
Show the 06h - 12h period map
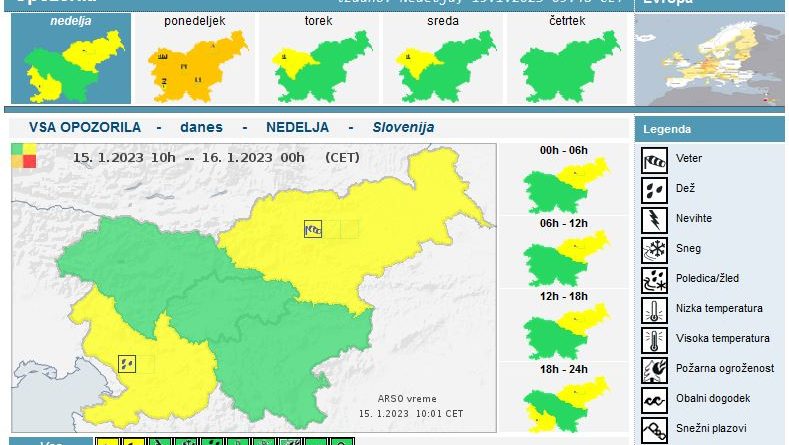[564, 252]
